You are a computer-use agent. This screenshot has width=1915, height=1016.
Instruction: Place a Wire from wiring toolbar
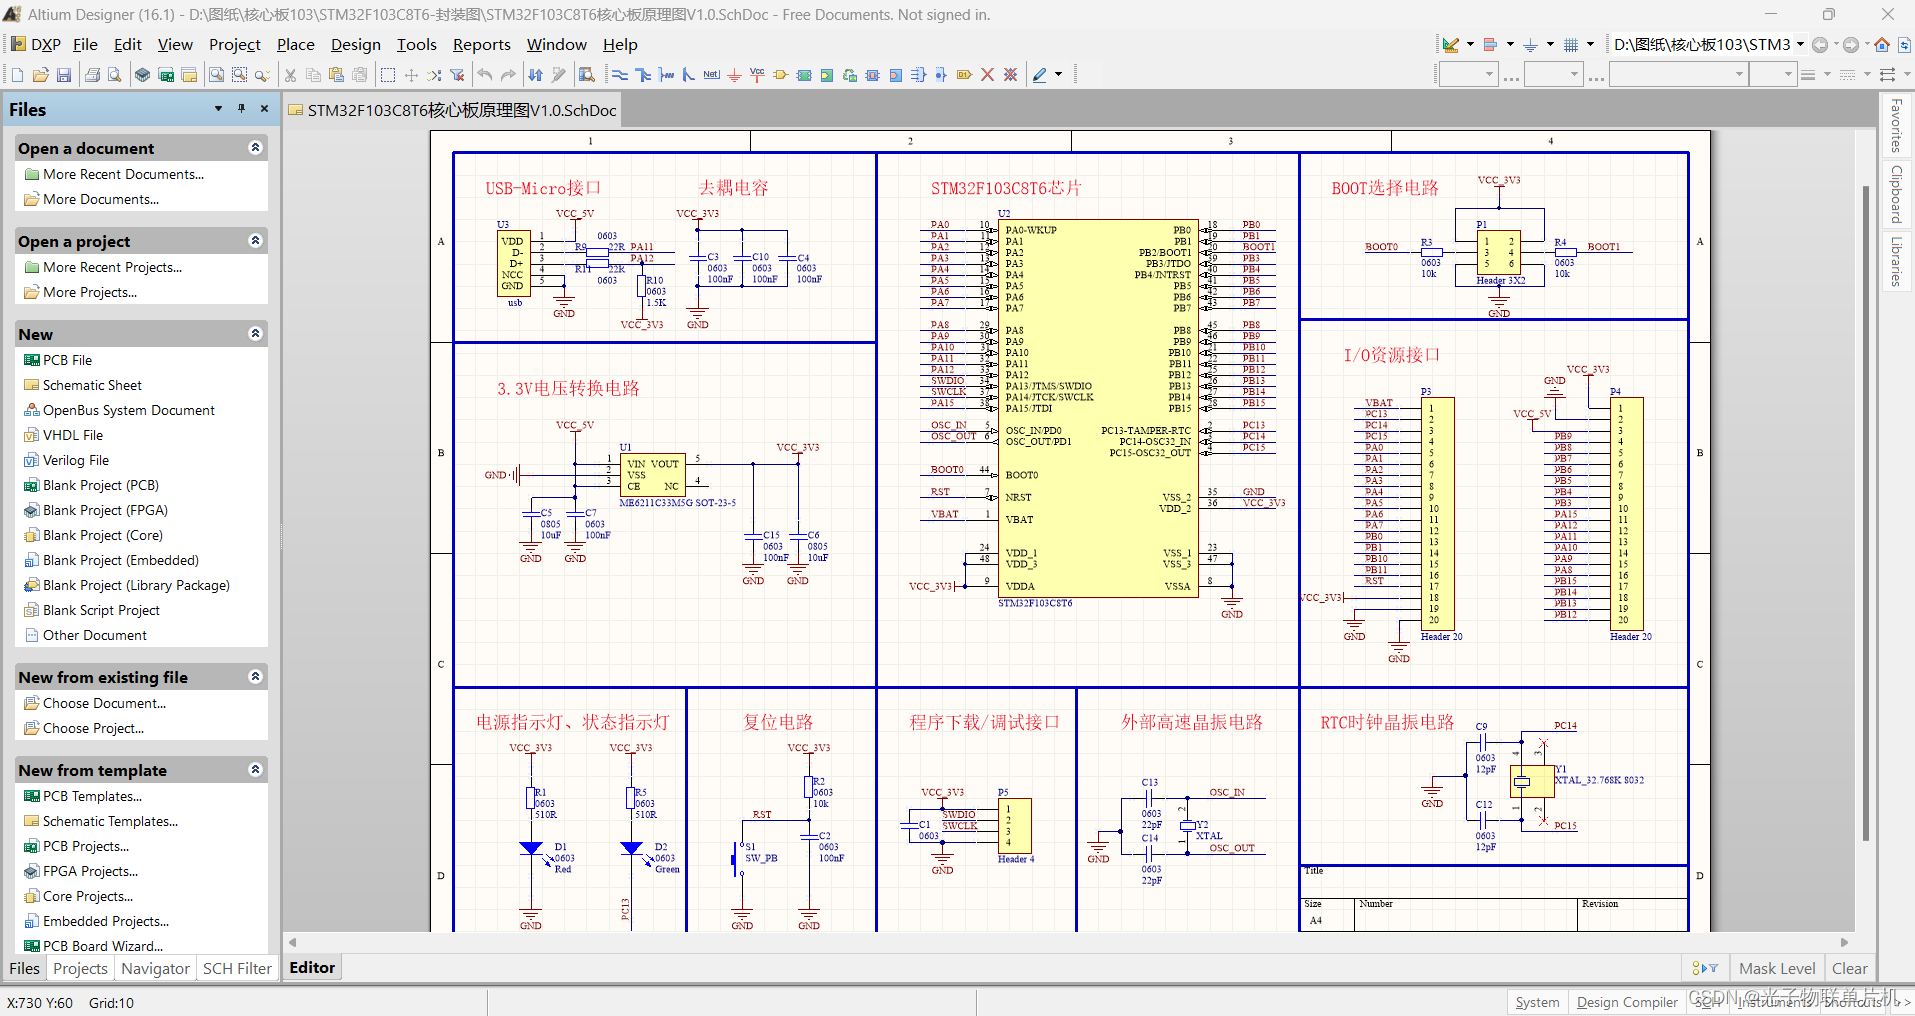coord(620,75)
